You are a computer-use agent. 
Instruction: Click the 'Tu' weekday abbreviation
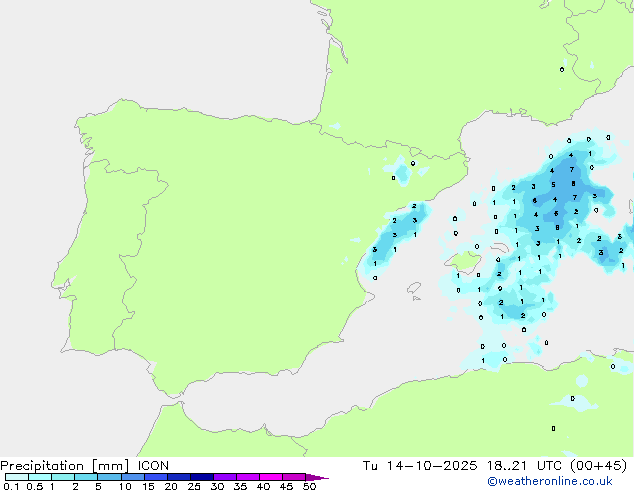click(x=370, y=466)
